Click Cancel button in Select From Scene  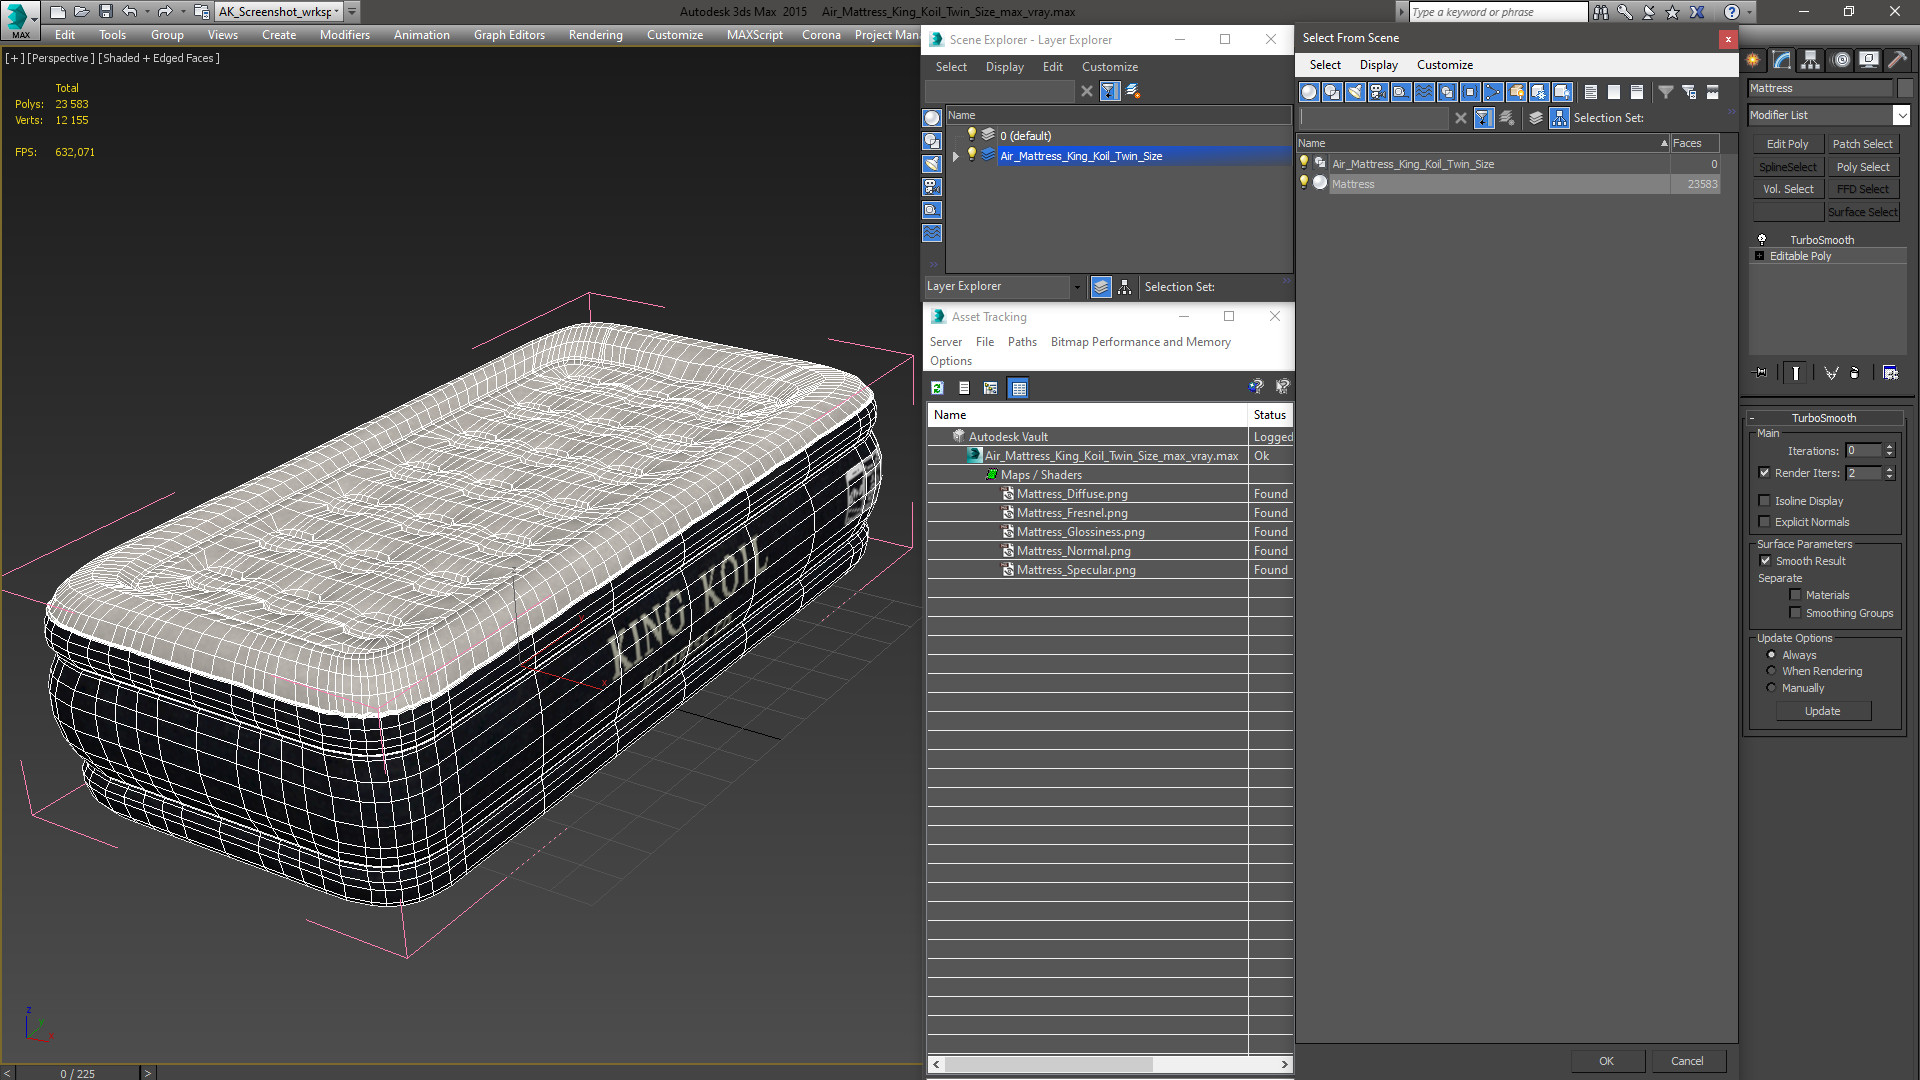tap(1687, 1061)
